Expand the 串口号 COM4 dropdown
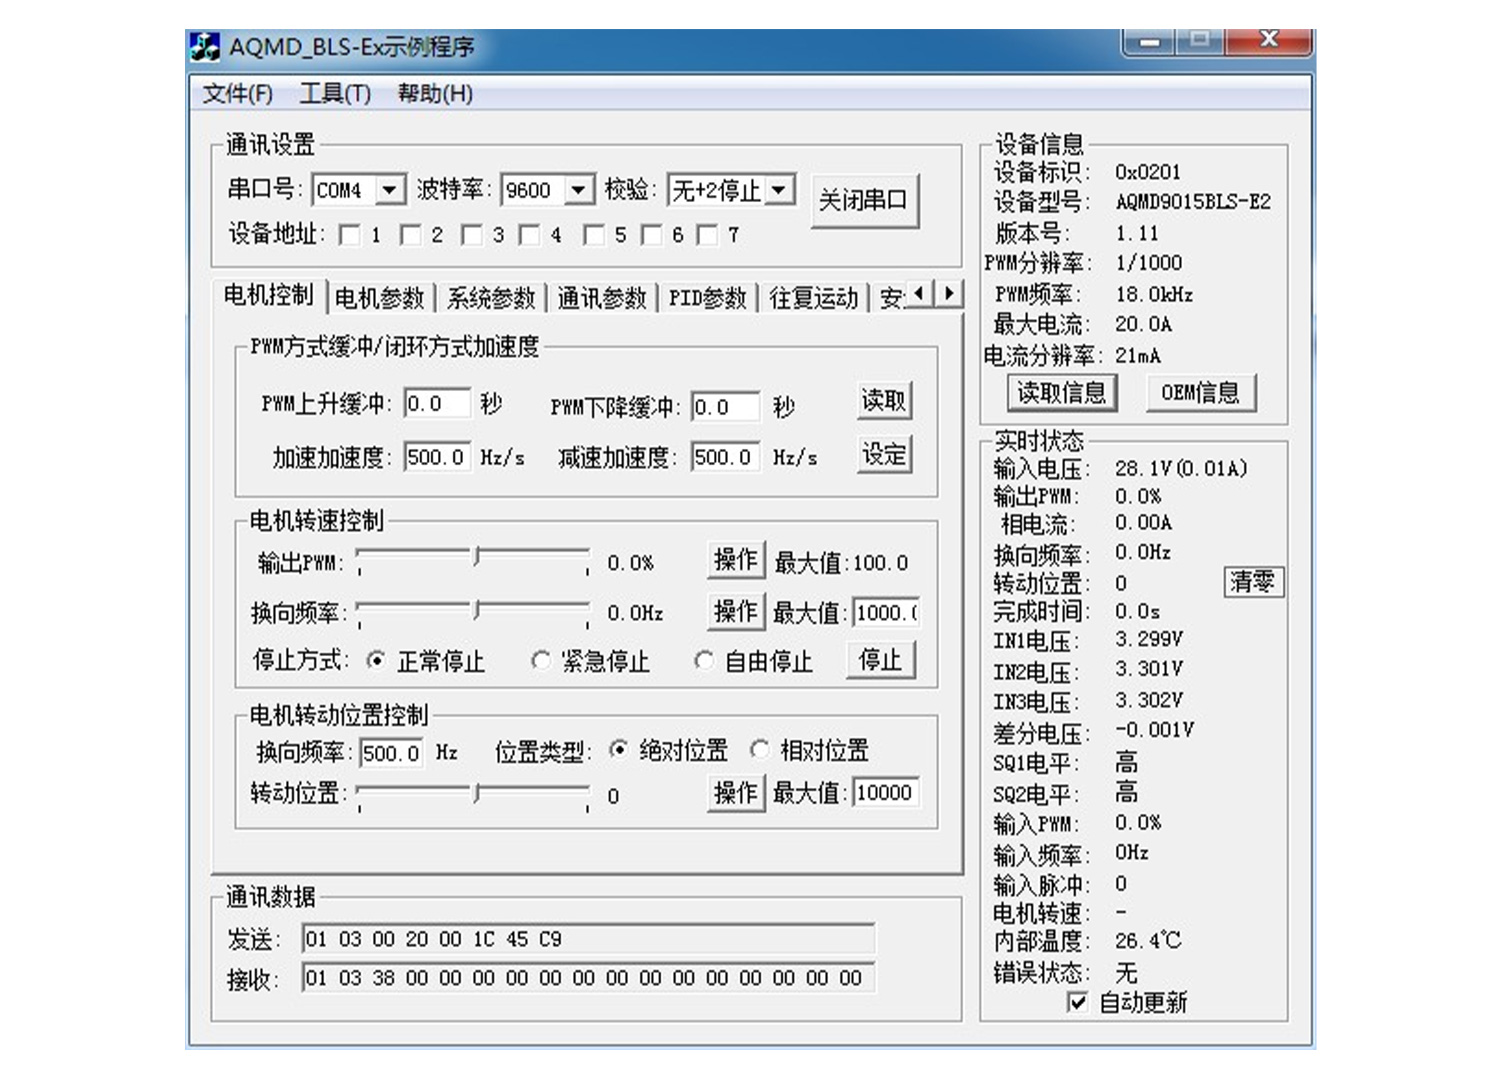 390,189
